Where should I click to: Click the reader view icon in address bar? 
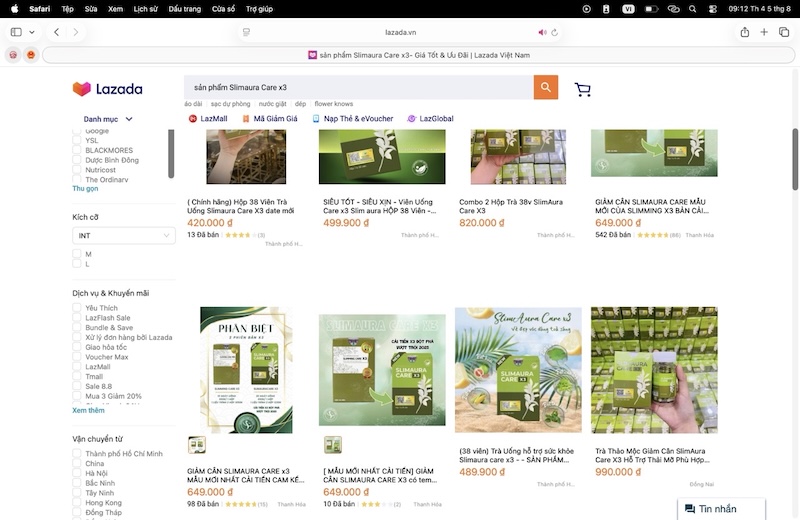click(246, 32)
